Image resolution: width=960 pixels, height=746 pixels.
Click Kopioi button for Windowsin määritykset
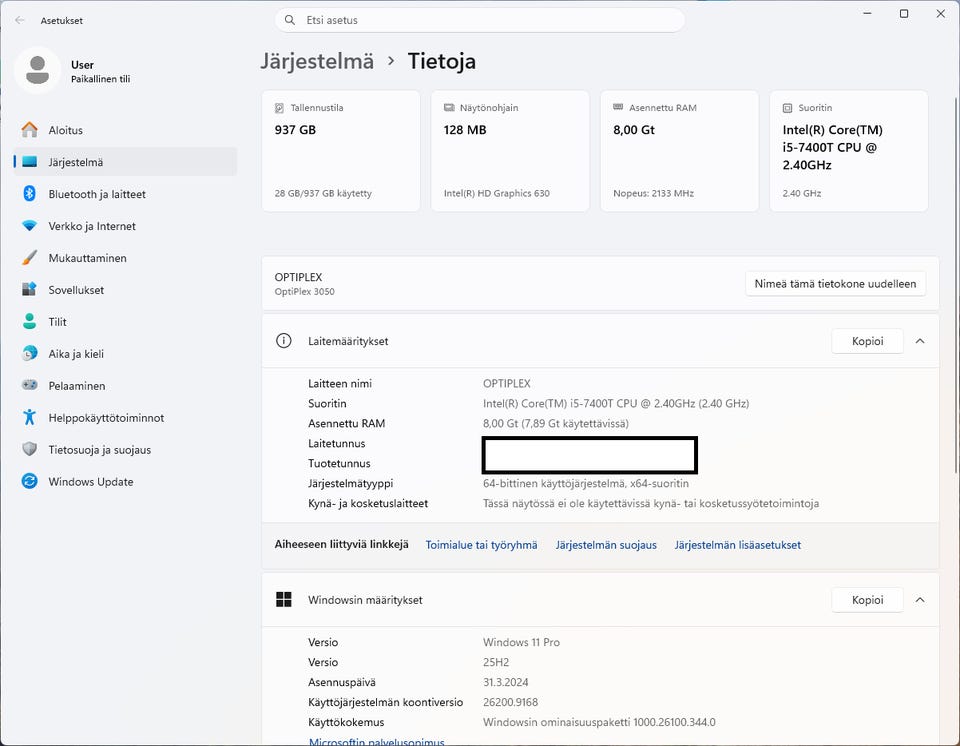[x=867, y=600]
